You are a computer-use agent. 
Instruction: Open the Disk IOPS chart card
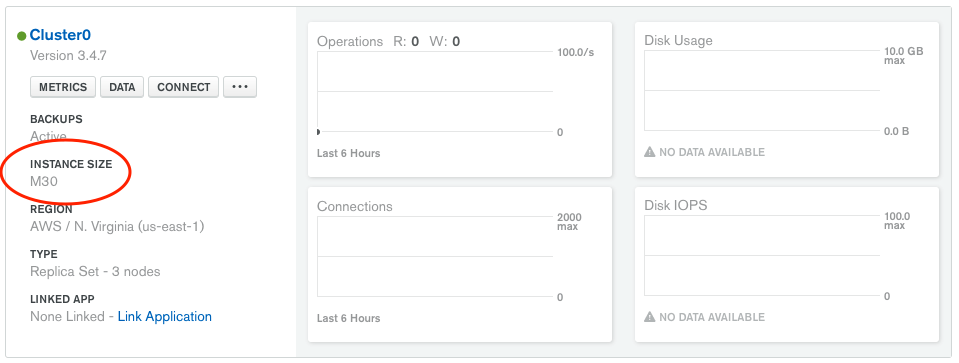click(x=787, y=265)
